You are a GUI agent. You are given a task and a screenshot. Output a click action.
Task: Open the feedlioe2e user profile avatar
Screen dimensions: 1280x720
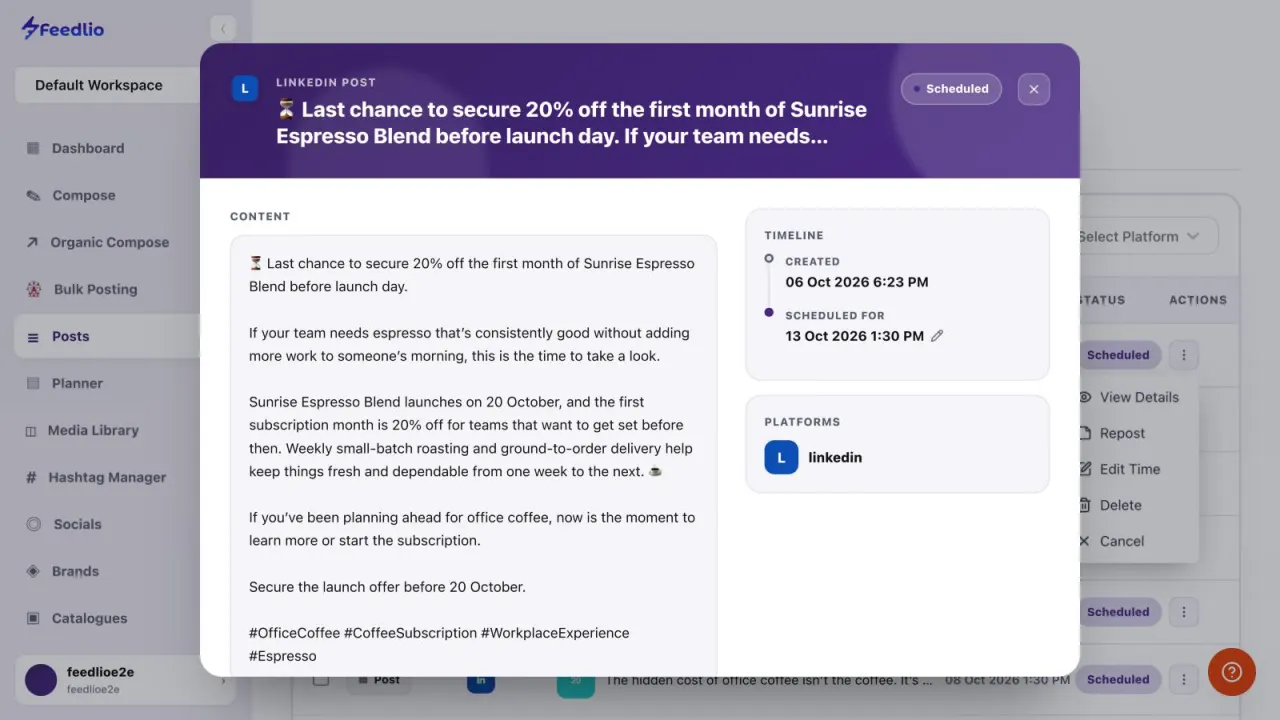[x=41, y=679]
